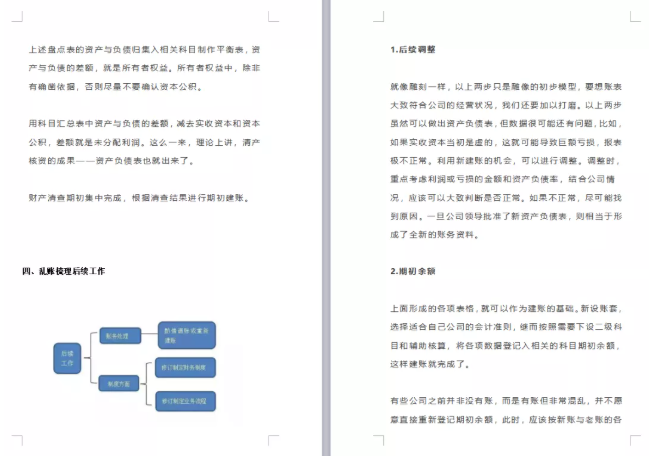Click the 酌情调账或重新建账 diagram box
This screenshot has width=667, height=456.
point(189,336)
